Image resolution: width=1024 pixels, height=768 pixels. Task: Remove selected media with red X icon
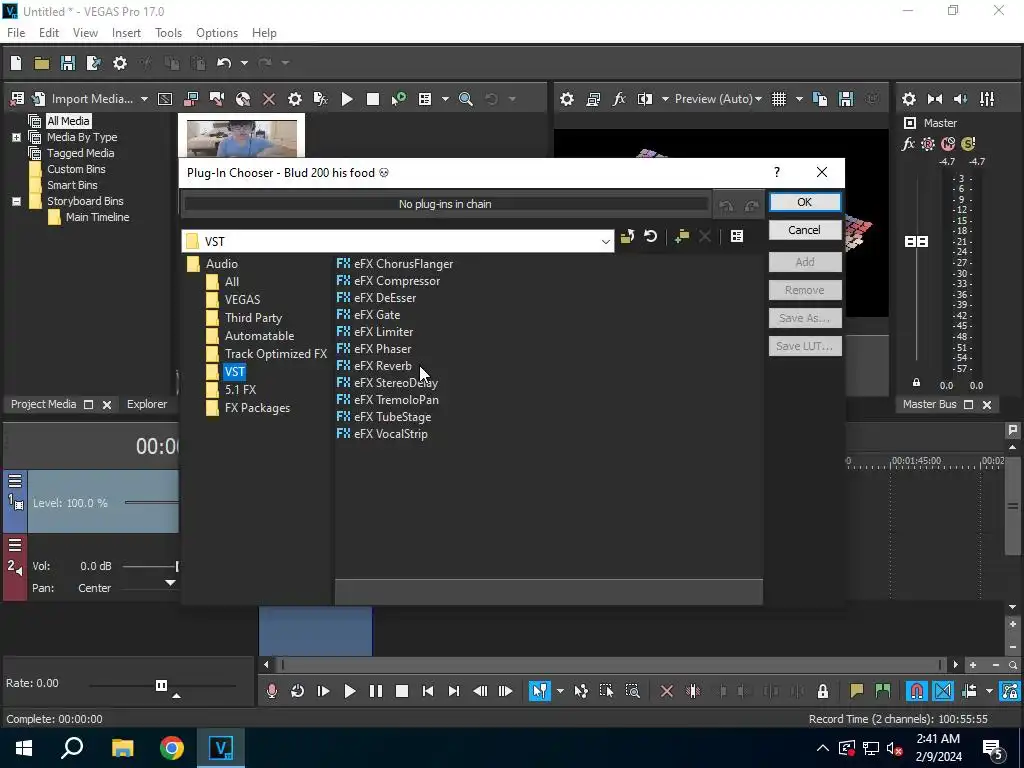(268, 99)
